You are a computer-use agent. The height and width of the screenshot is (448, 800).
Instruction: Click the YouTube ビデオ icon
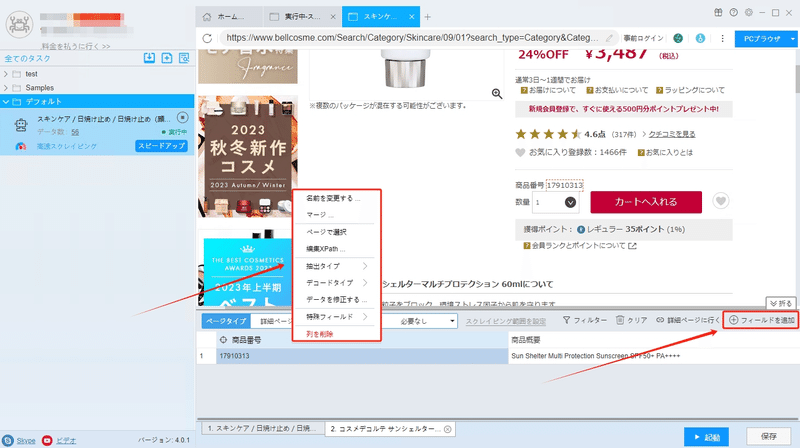47,440
